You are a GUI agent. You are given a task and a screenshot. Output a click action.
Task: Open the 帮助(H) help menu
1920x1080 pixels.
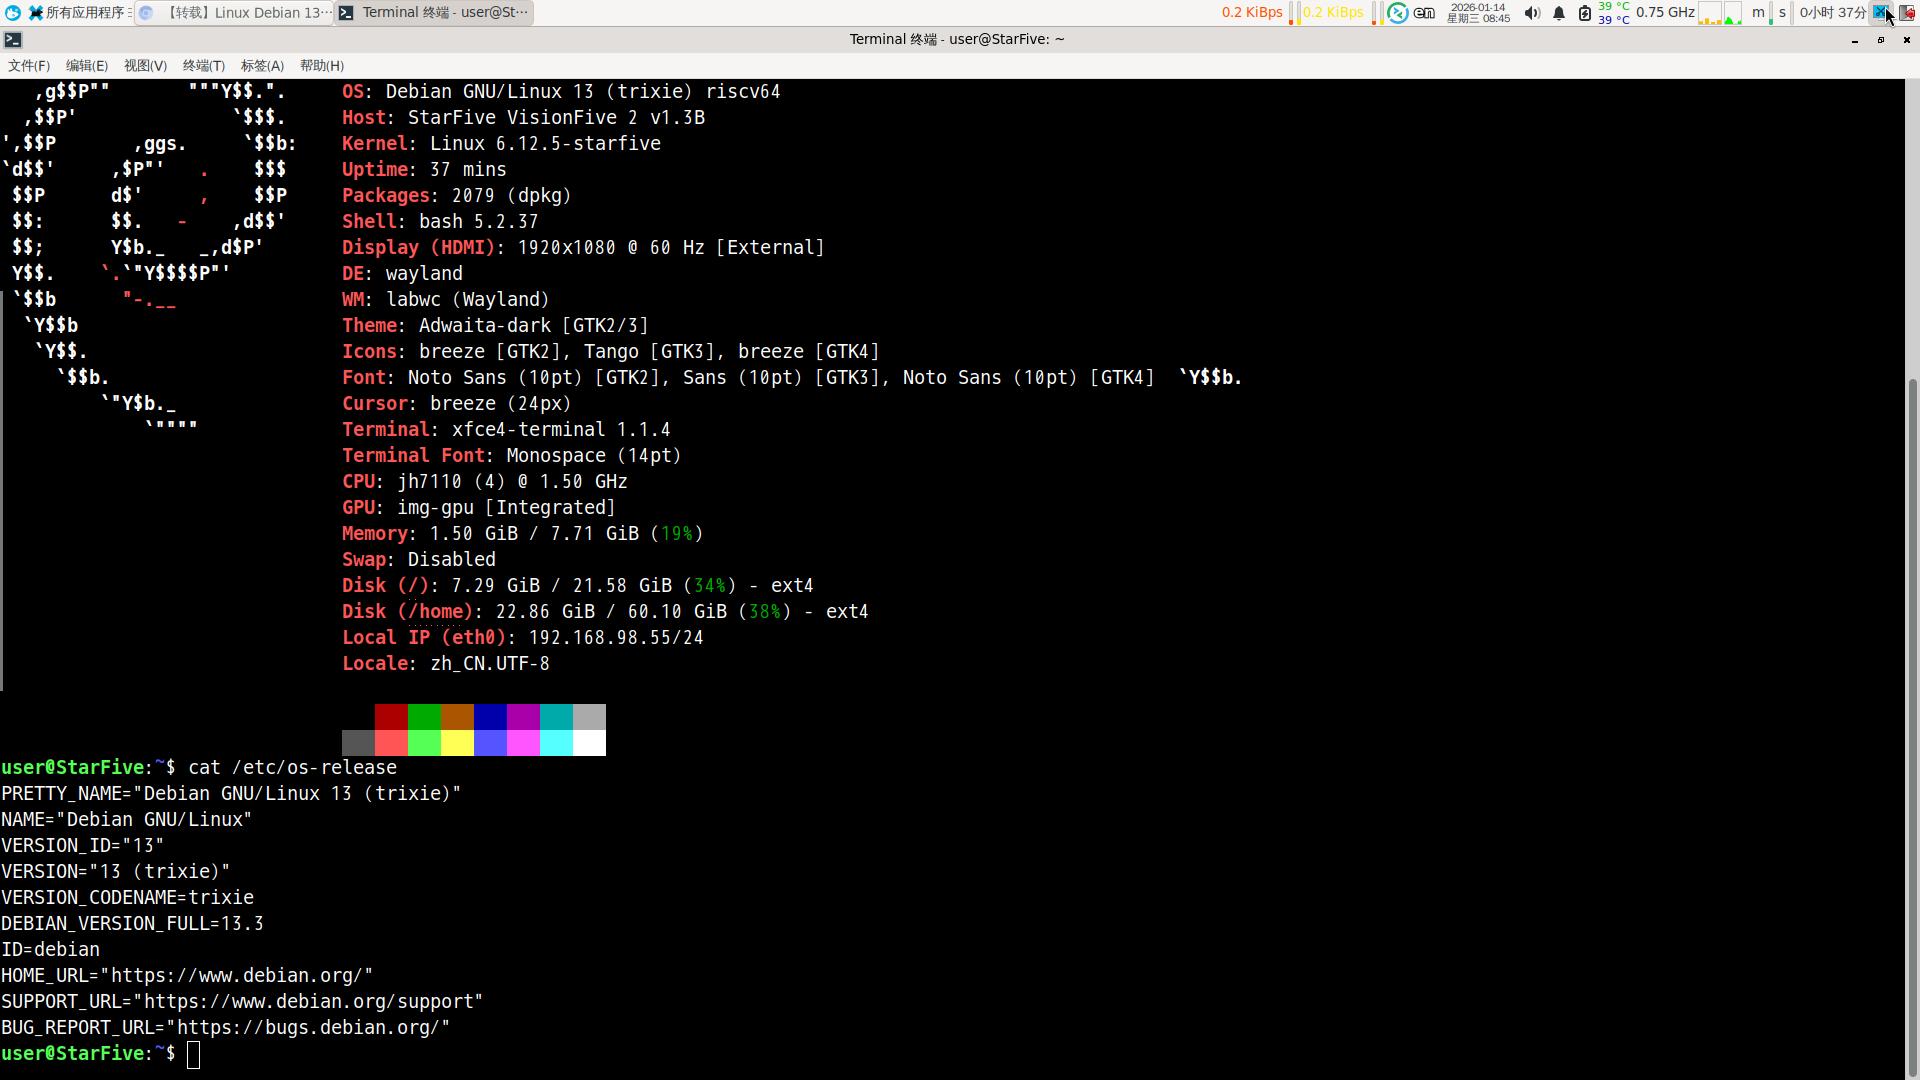coord(322,66)
